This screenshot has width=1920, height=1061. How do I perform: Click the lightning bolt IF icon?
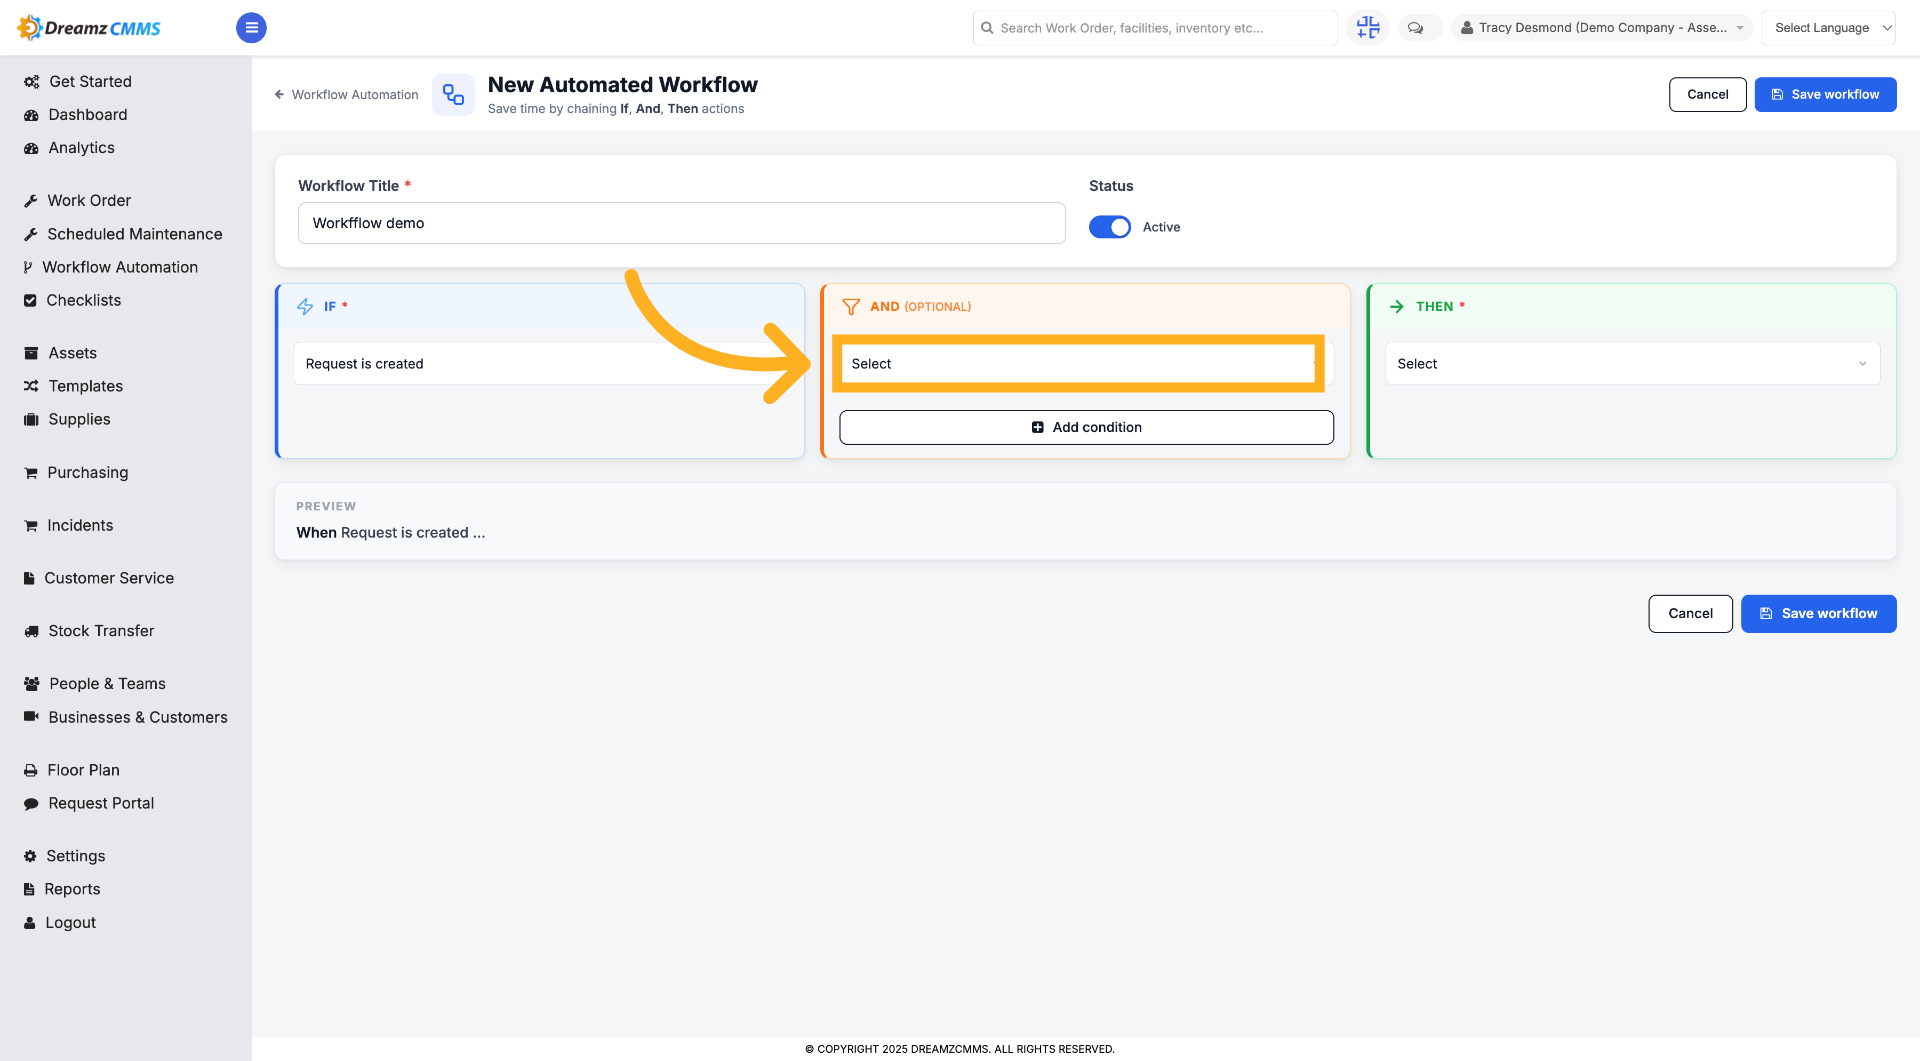tap(305, 307)
